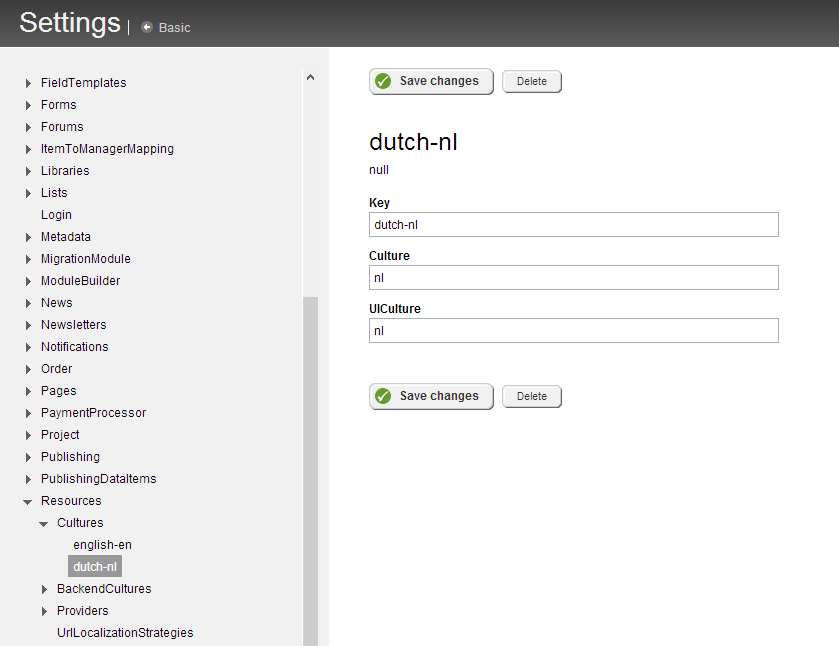839x646 pixels.
Task: Collapse the Cultures subtree
Action: pyautogui.click(x=44, y=524)
